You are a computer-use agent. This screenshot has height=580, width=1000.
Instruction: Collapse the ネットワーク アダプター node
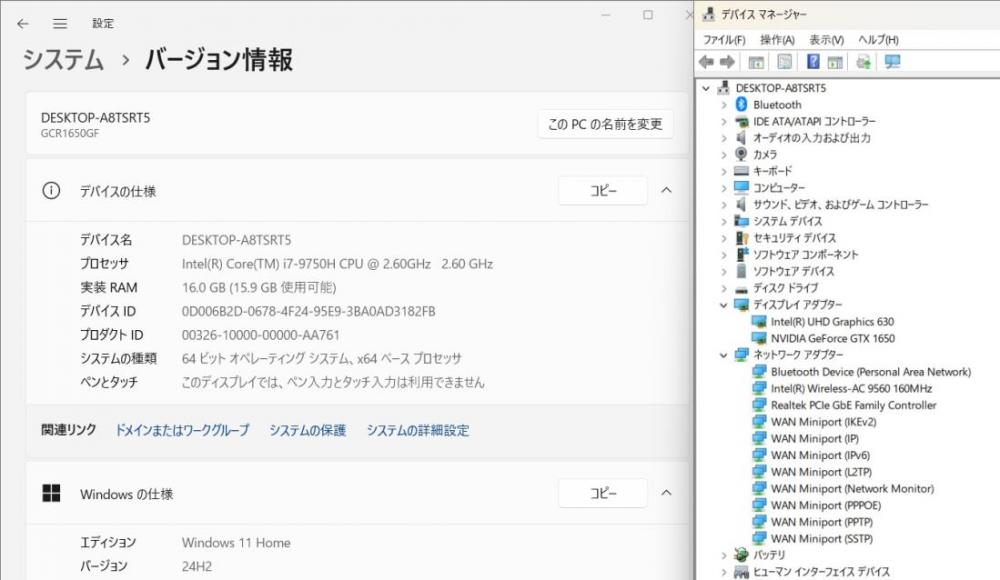pyautogui.click(x=724, y=355)
